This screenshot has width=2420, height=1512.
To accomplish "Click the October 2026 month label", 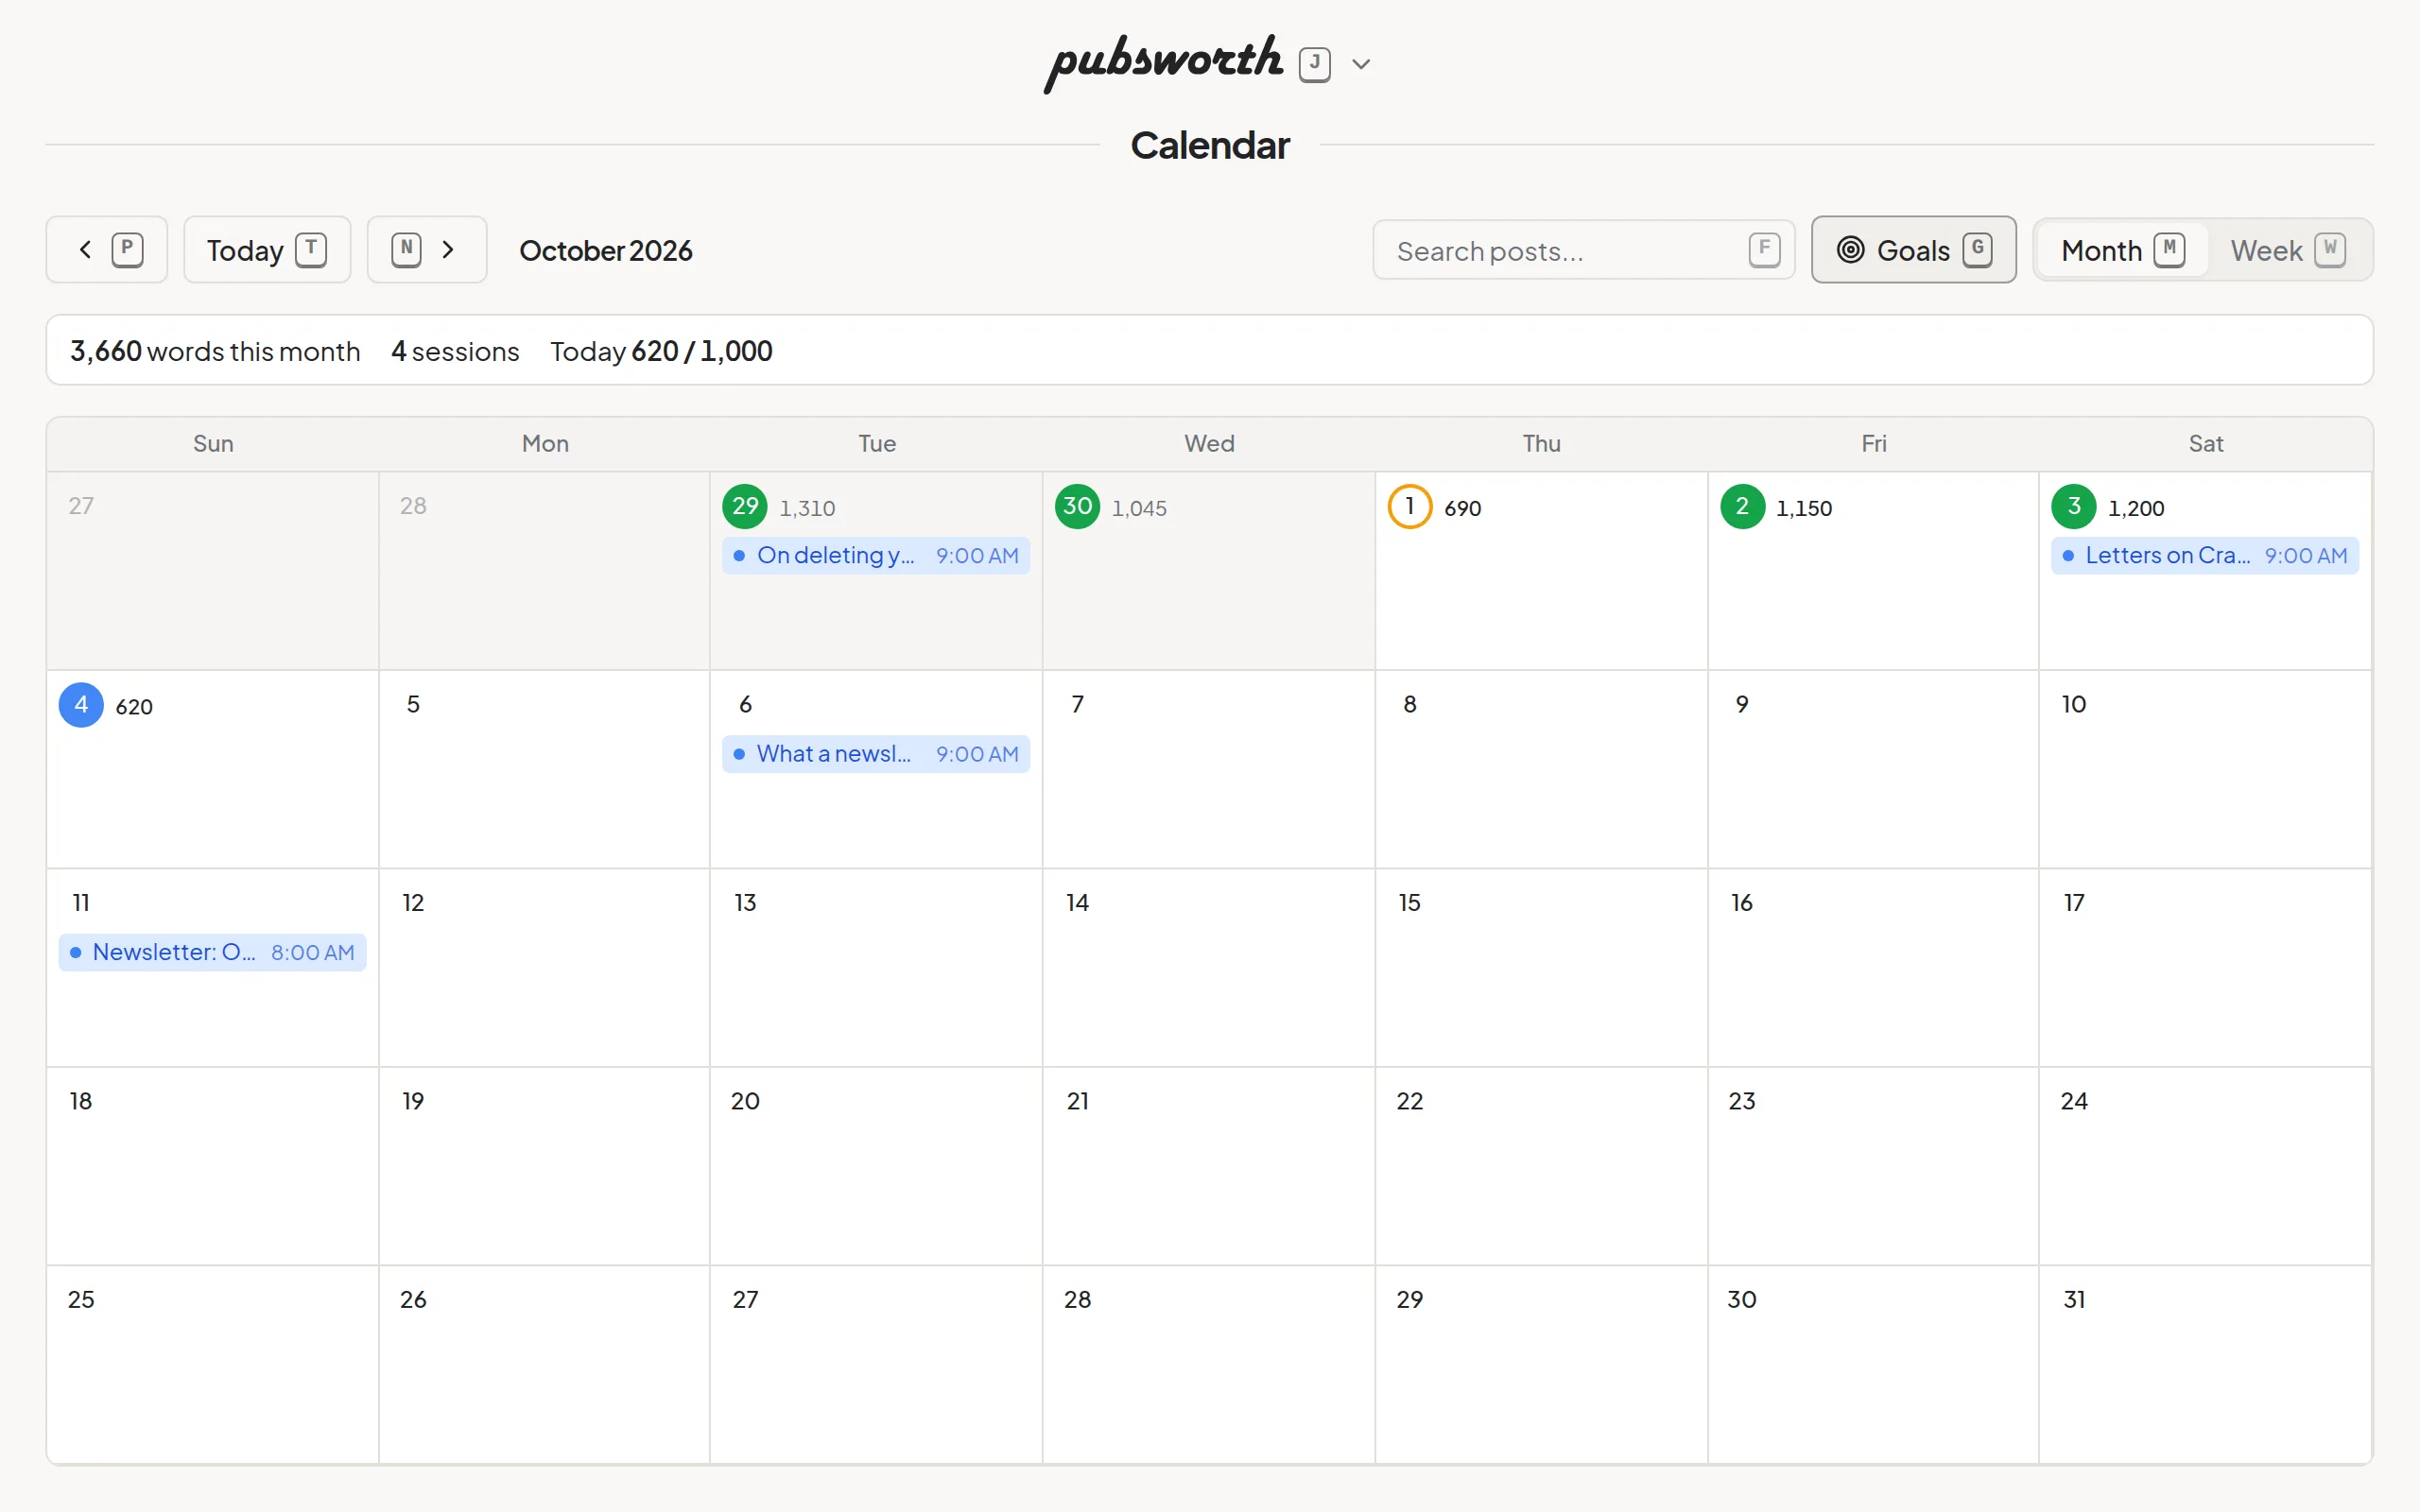I will (x=606, y=250).
